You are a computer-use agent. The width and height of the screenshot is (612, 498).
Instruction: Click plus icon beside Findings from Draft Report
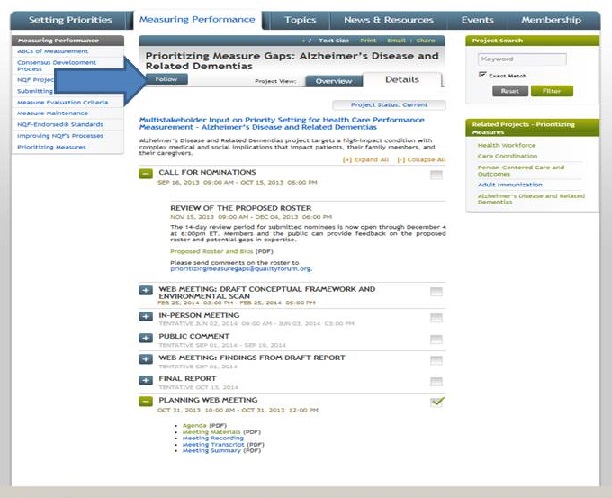pyautogui.click(x=146, y=359)
